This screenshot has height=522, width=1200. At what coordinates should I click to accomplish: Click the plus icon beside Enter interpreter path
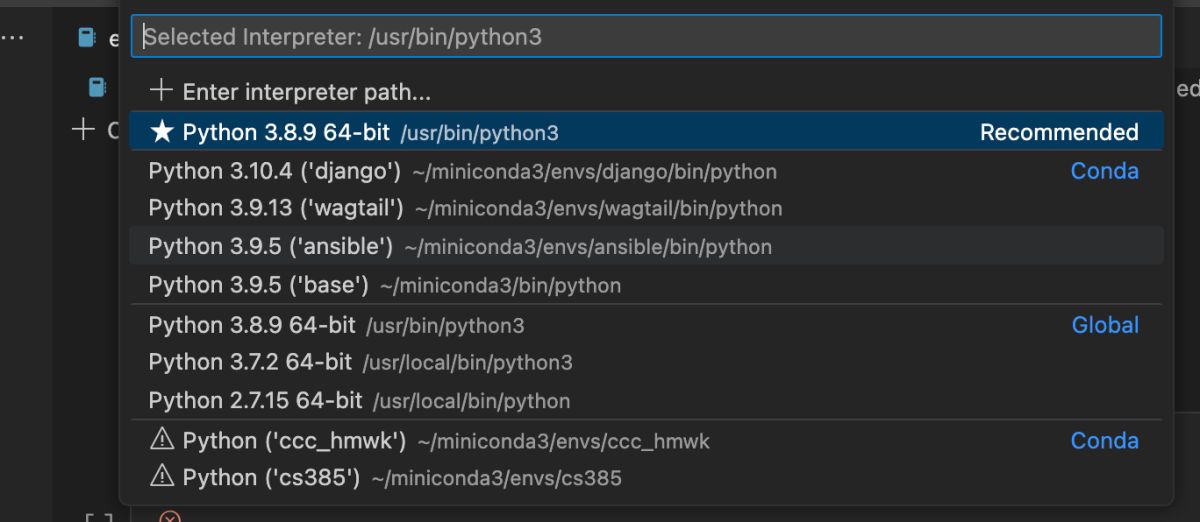pos(161,91)
